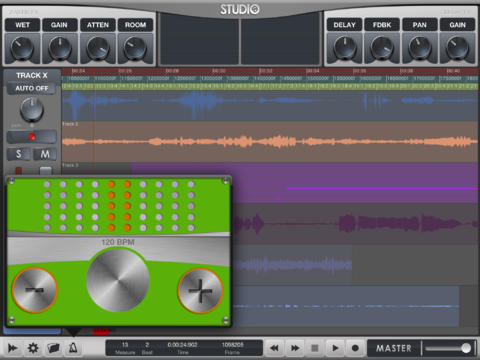
Task: Click the FDBK label button
Action: pyautogui.click(x=382, y=25)
